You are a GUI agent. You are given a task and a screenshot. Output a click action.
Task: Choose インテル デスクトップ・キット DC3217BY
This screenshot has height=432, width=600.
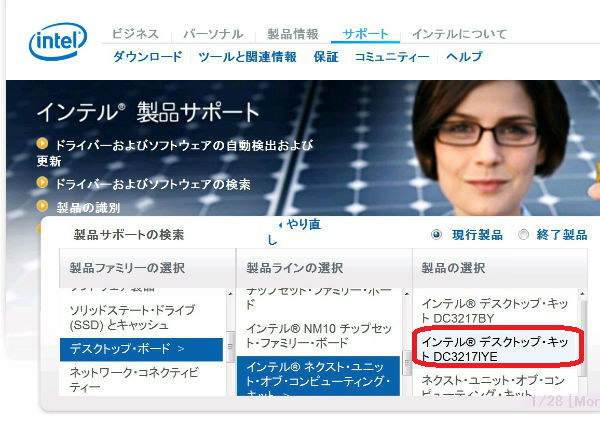tap(494, 311)
